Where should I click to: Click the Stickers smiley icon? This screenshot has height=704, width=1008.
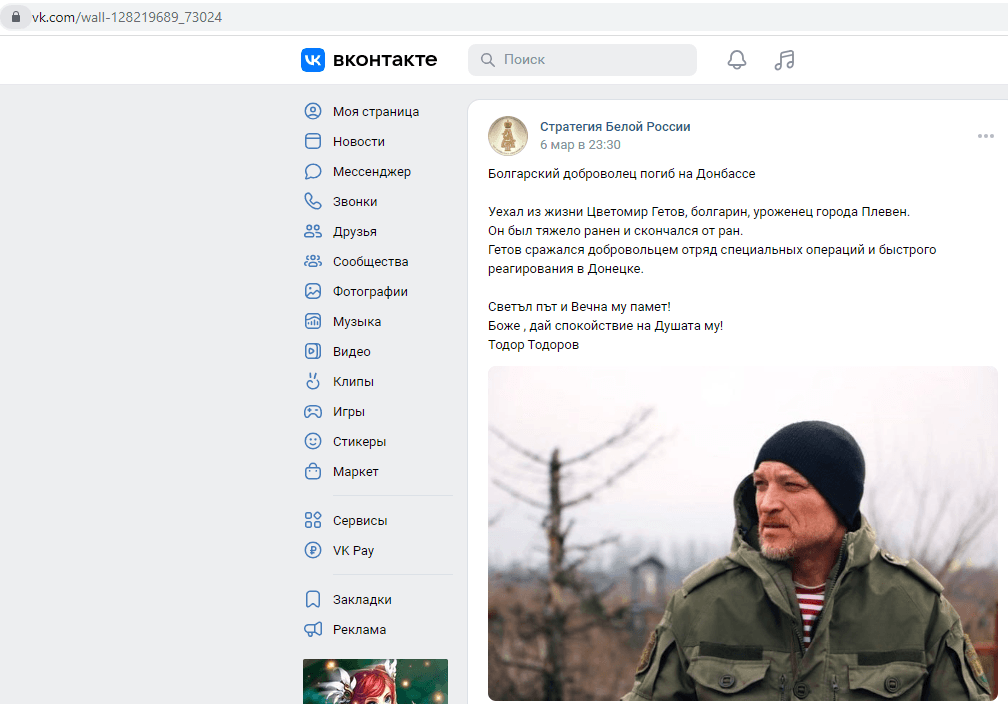pyautogui.click(x=313, y=442)
